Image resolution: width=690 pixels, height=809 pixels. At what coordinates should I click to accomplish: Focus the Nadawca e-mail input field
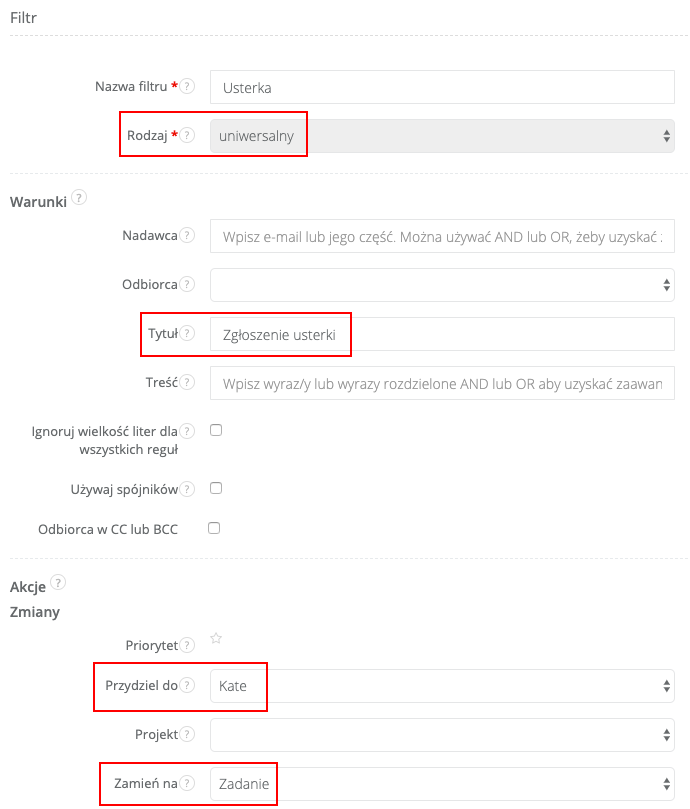point(442,236)
